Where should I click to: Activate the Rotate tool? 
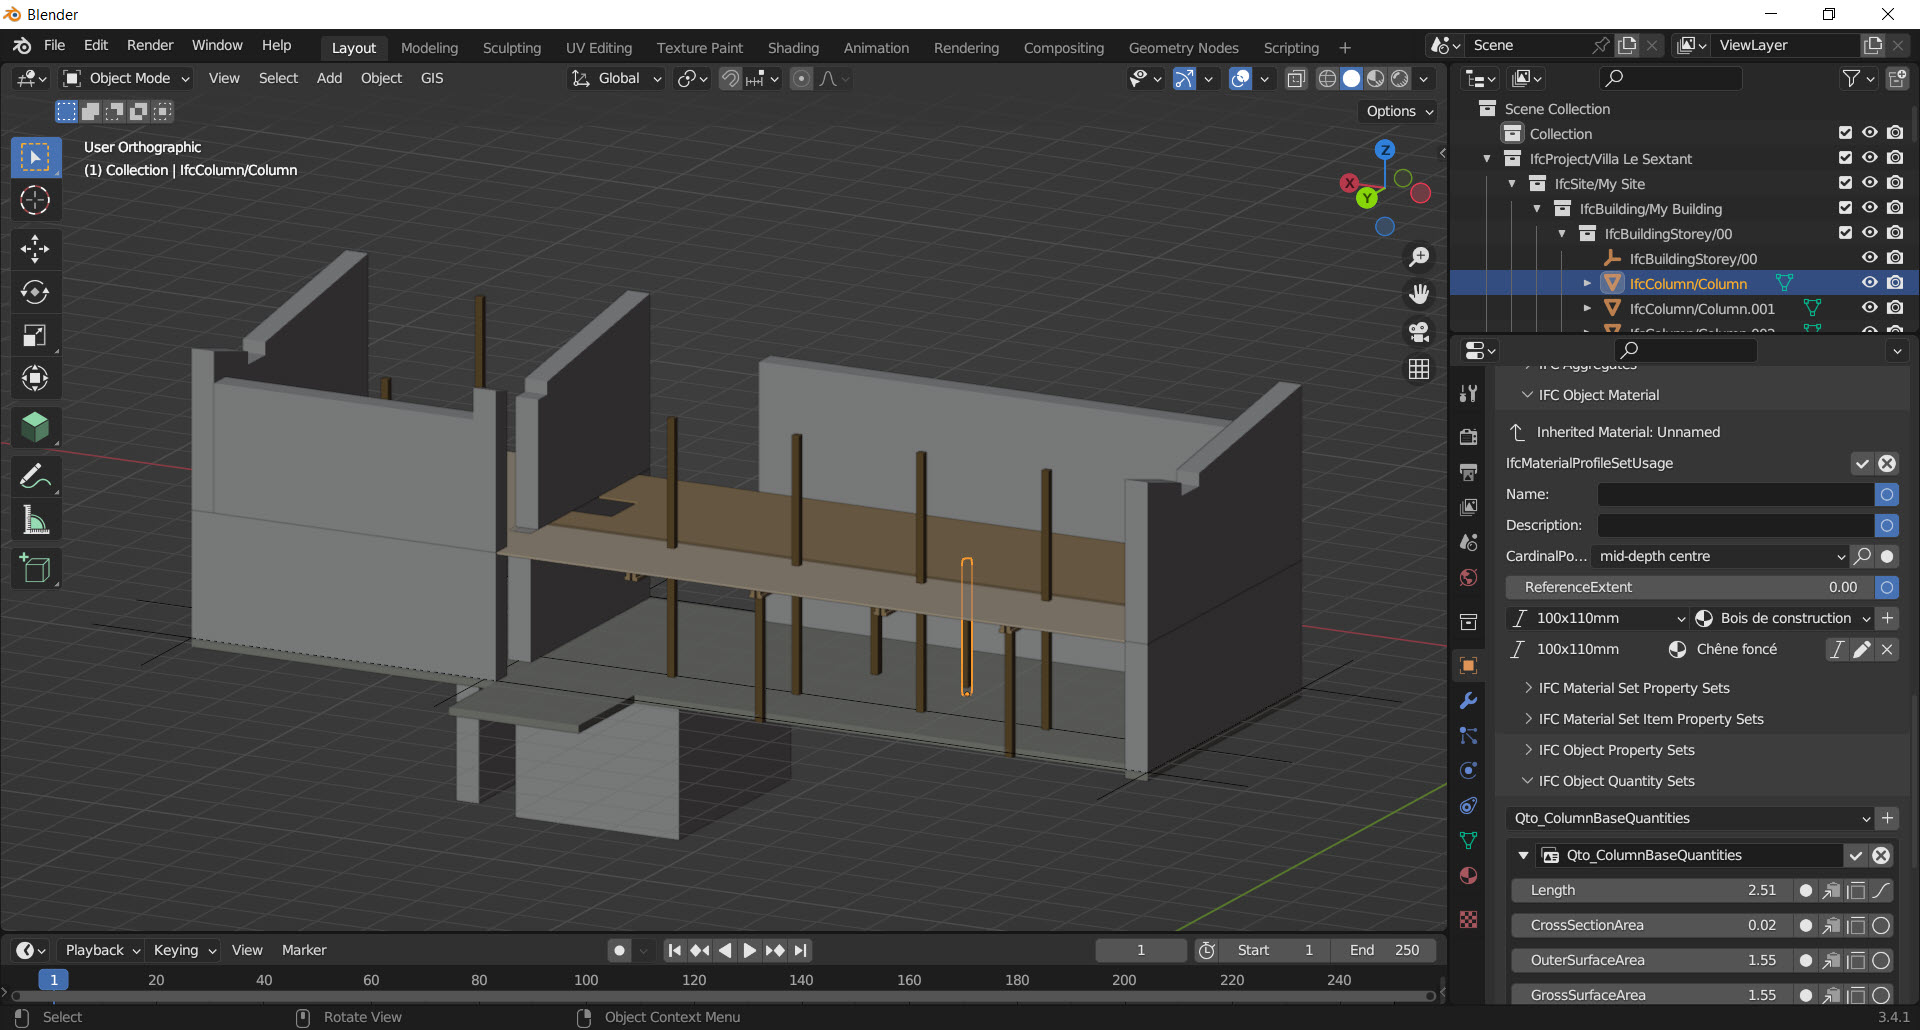(x=35, y=292)
